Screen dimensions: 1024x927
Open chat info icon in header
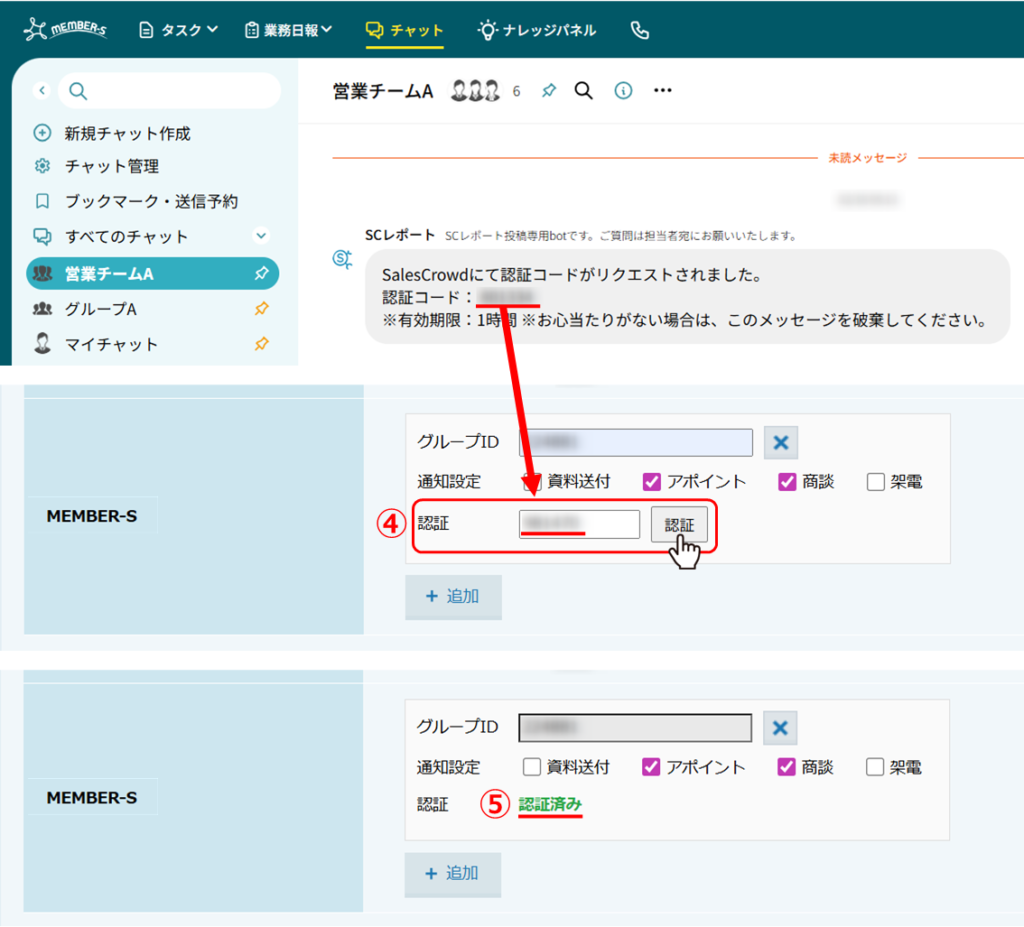click(x=623, y=91)
